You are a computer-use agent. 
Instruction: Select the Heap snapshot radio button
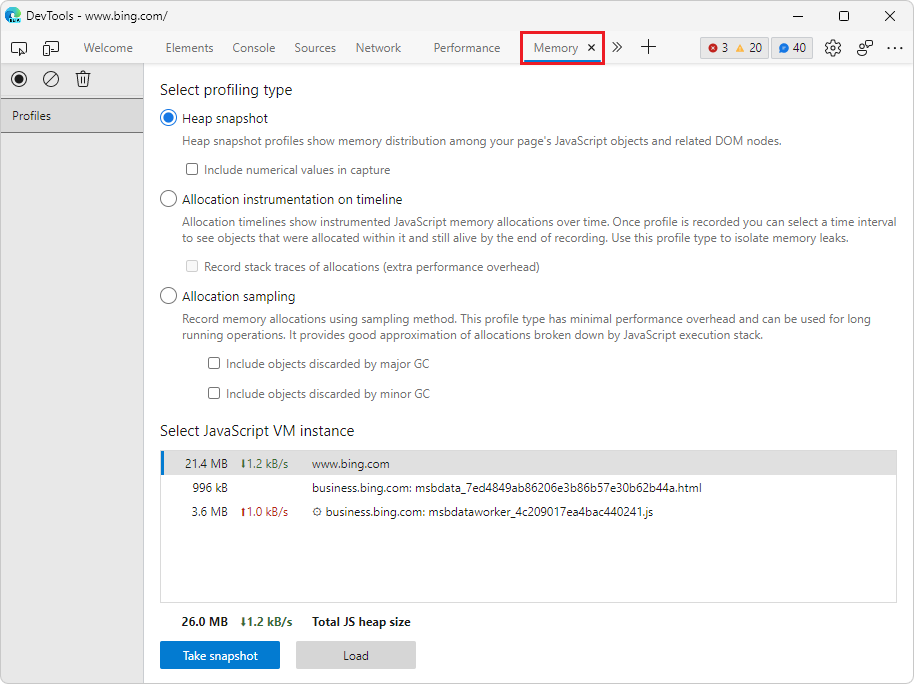click(x=168, y=118)
